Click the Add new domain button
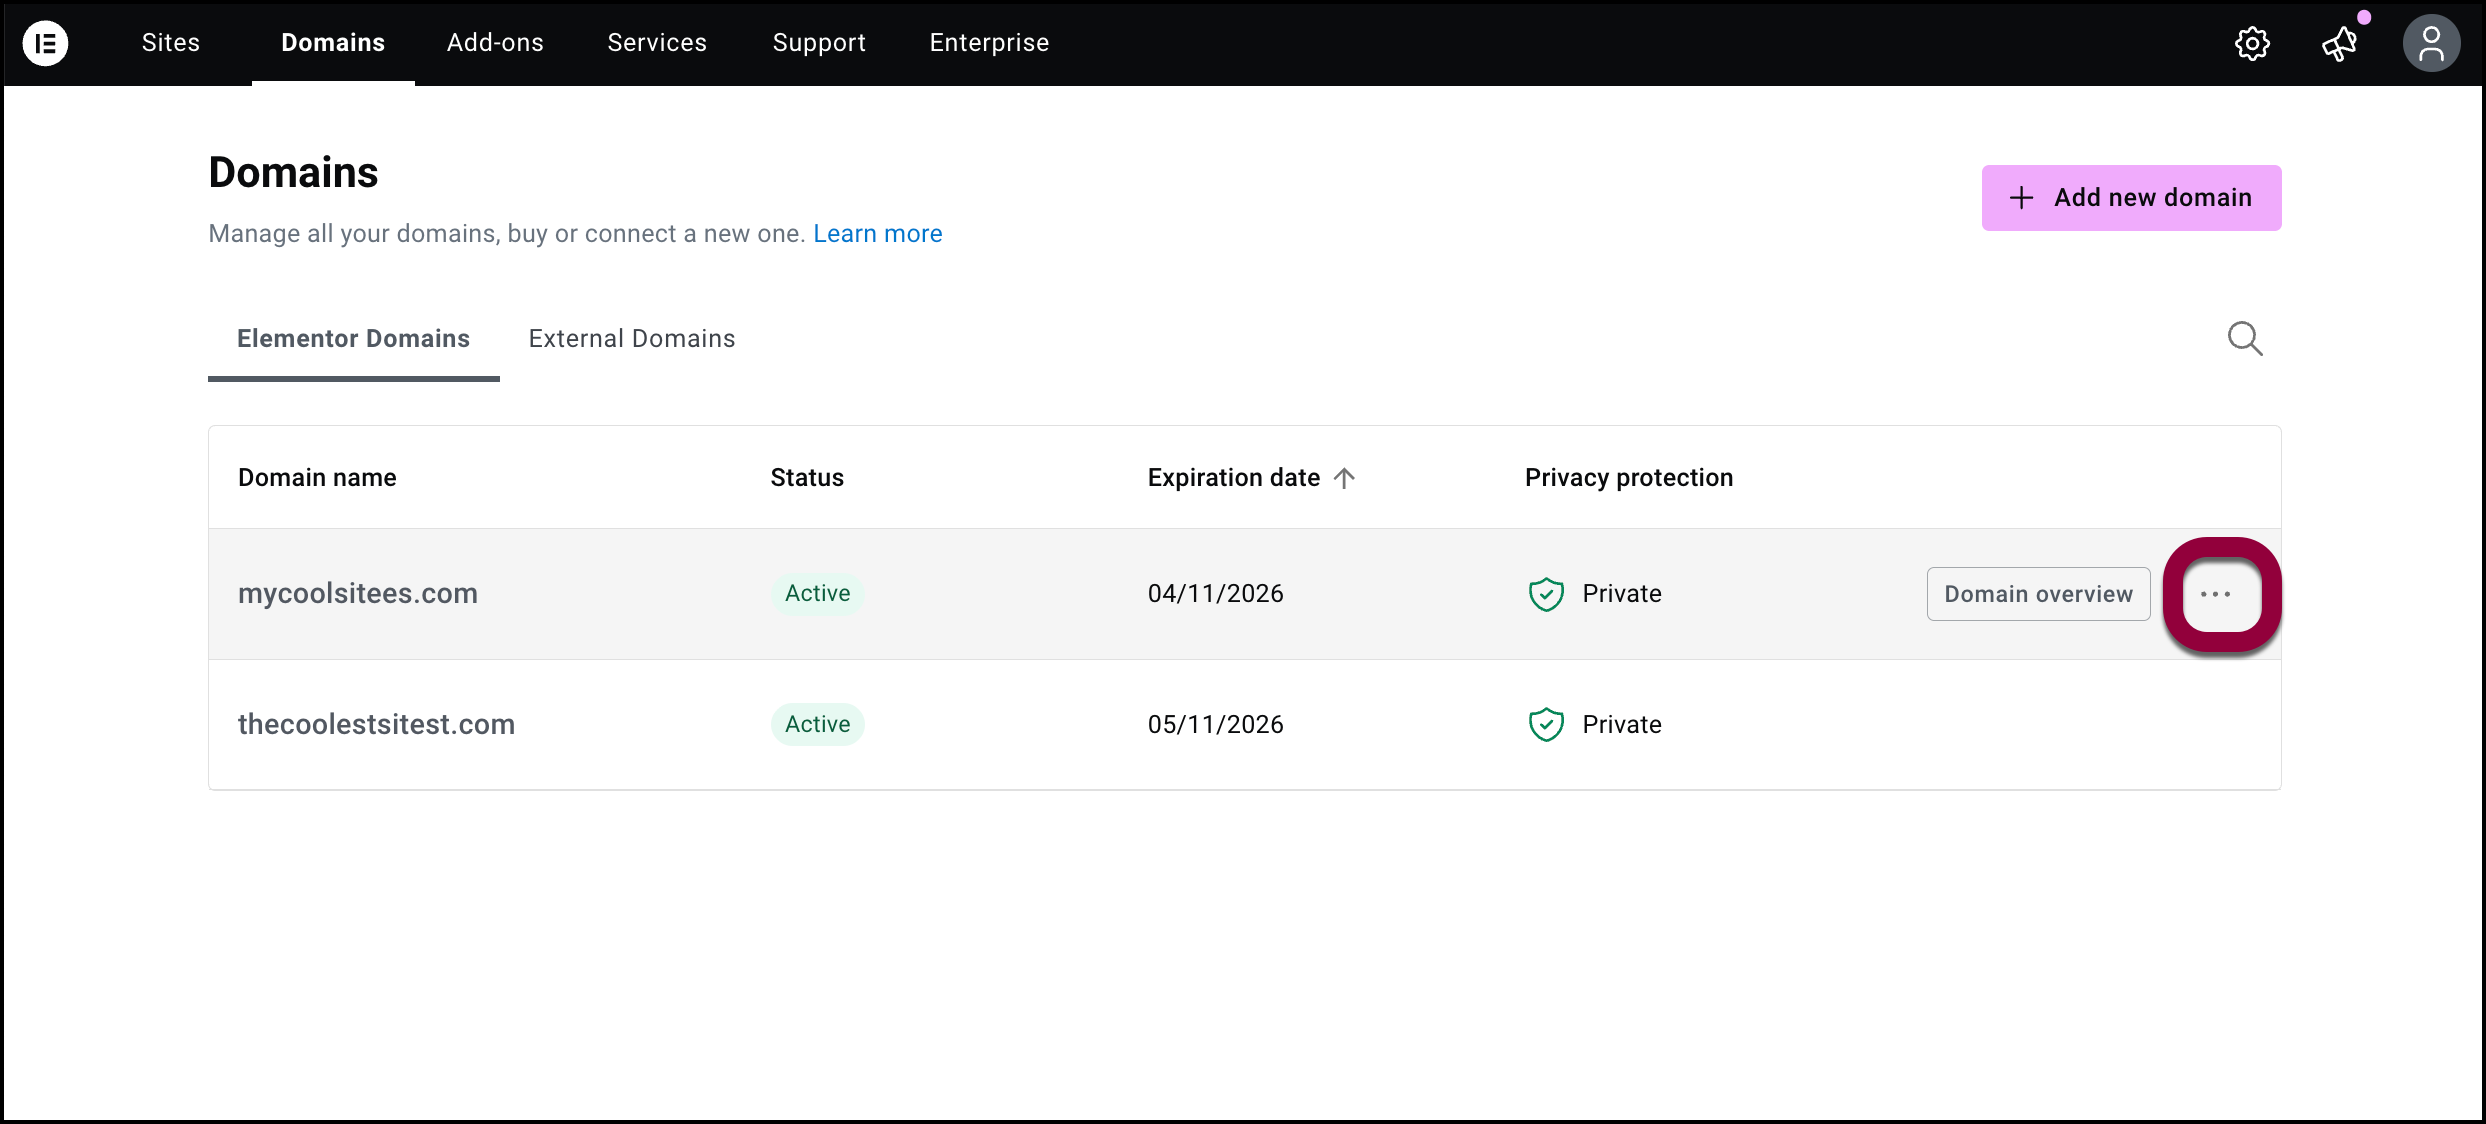 point(2131,198)
